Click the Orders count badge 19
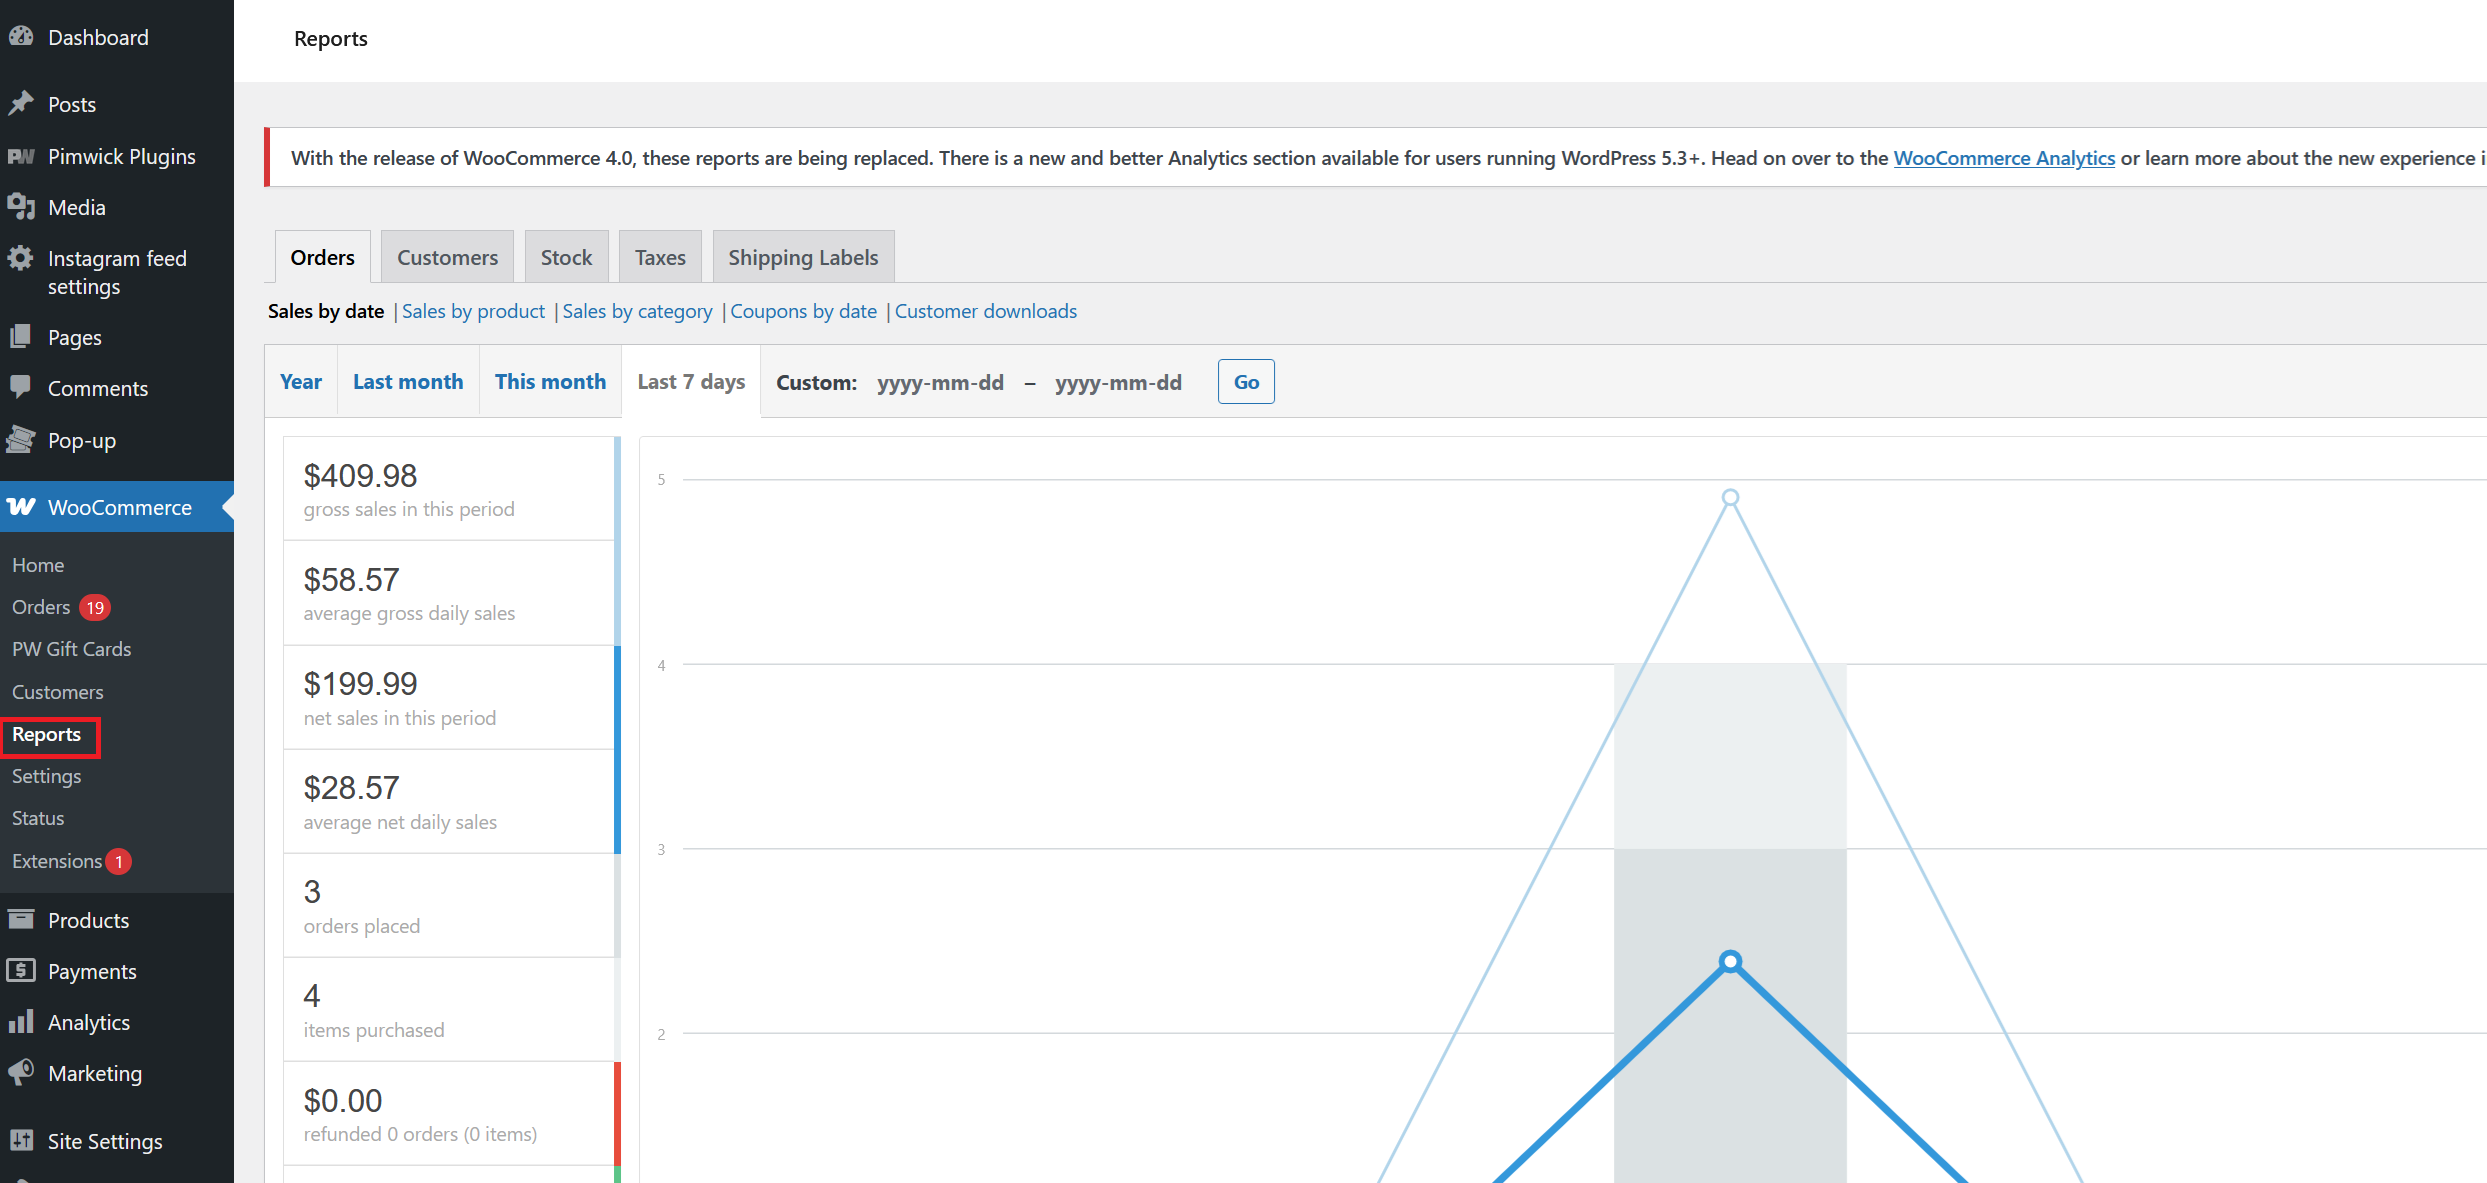This screenshot has height=1183, width=2487. click(x=95, y=607)
